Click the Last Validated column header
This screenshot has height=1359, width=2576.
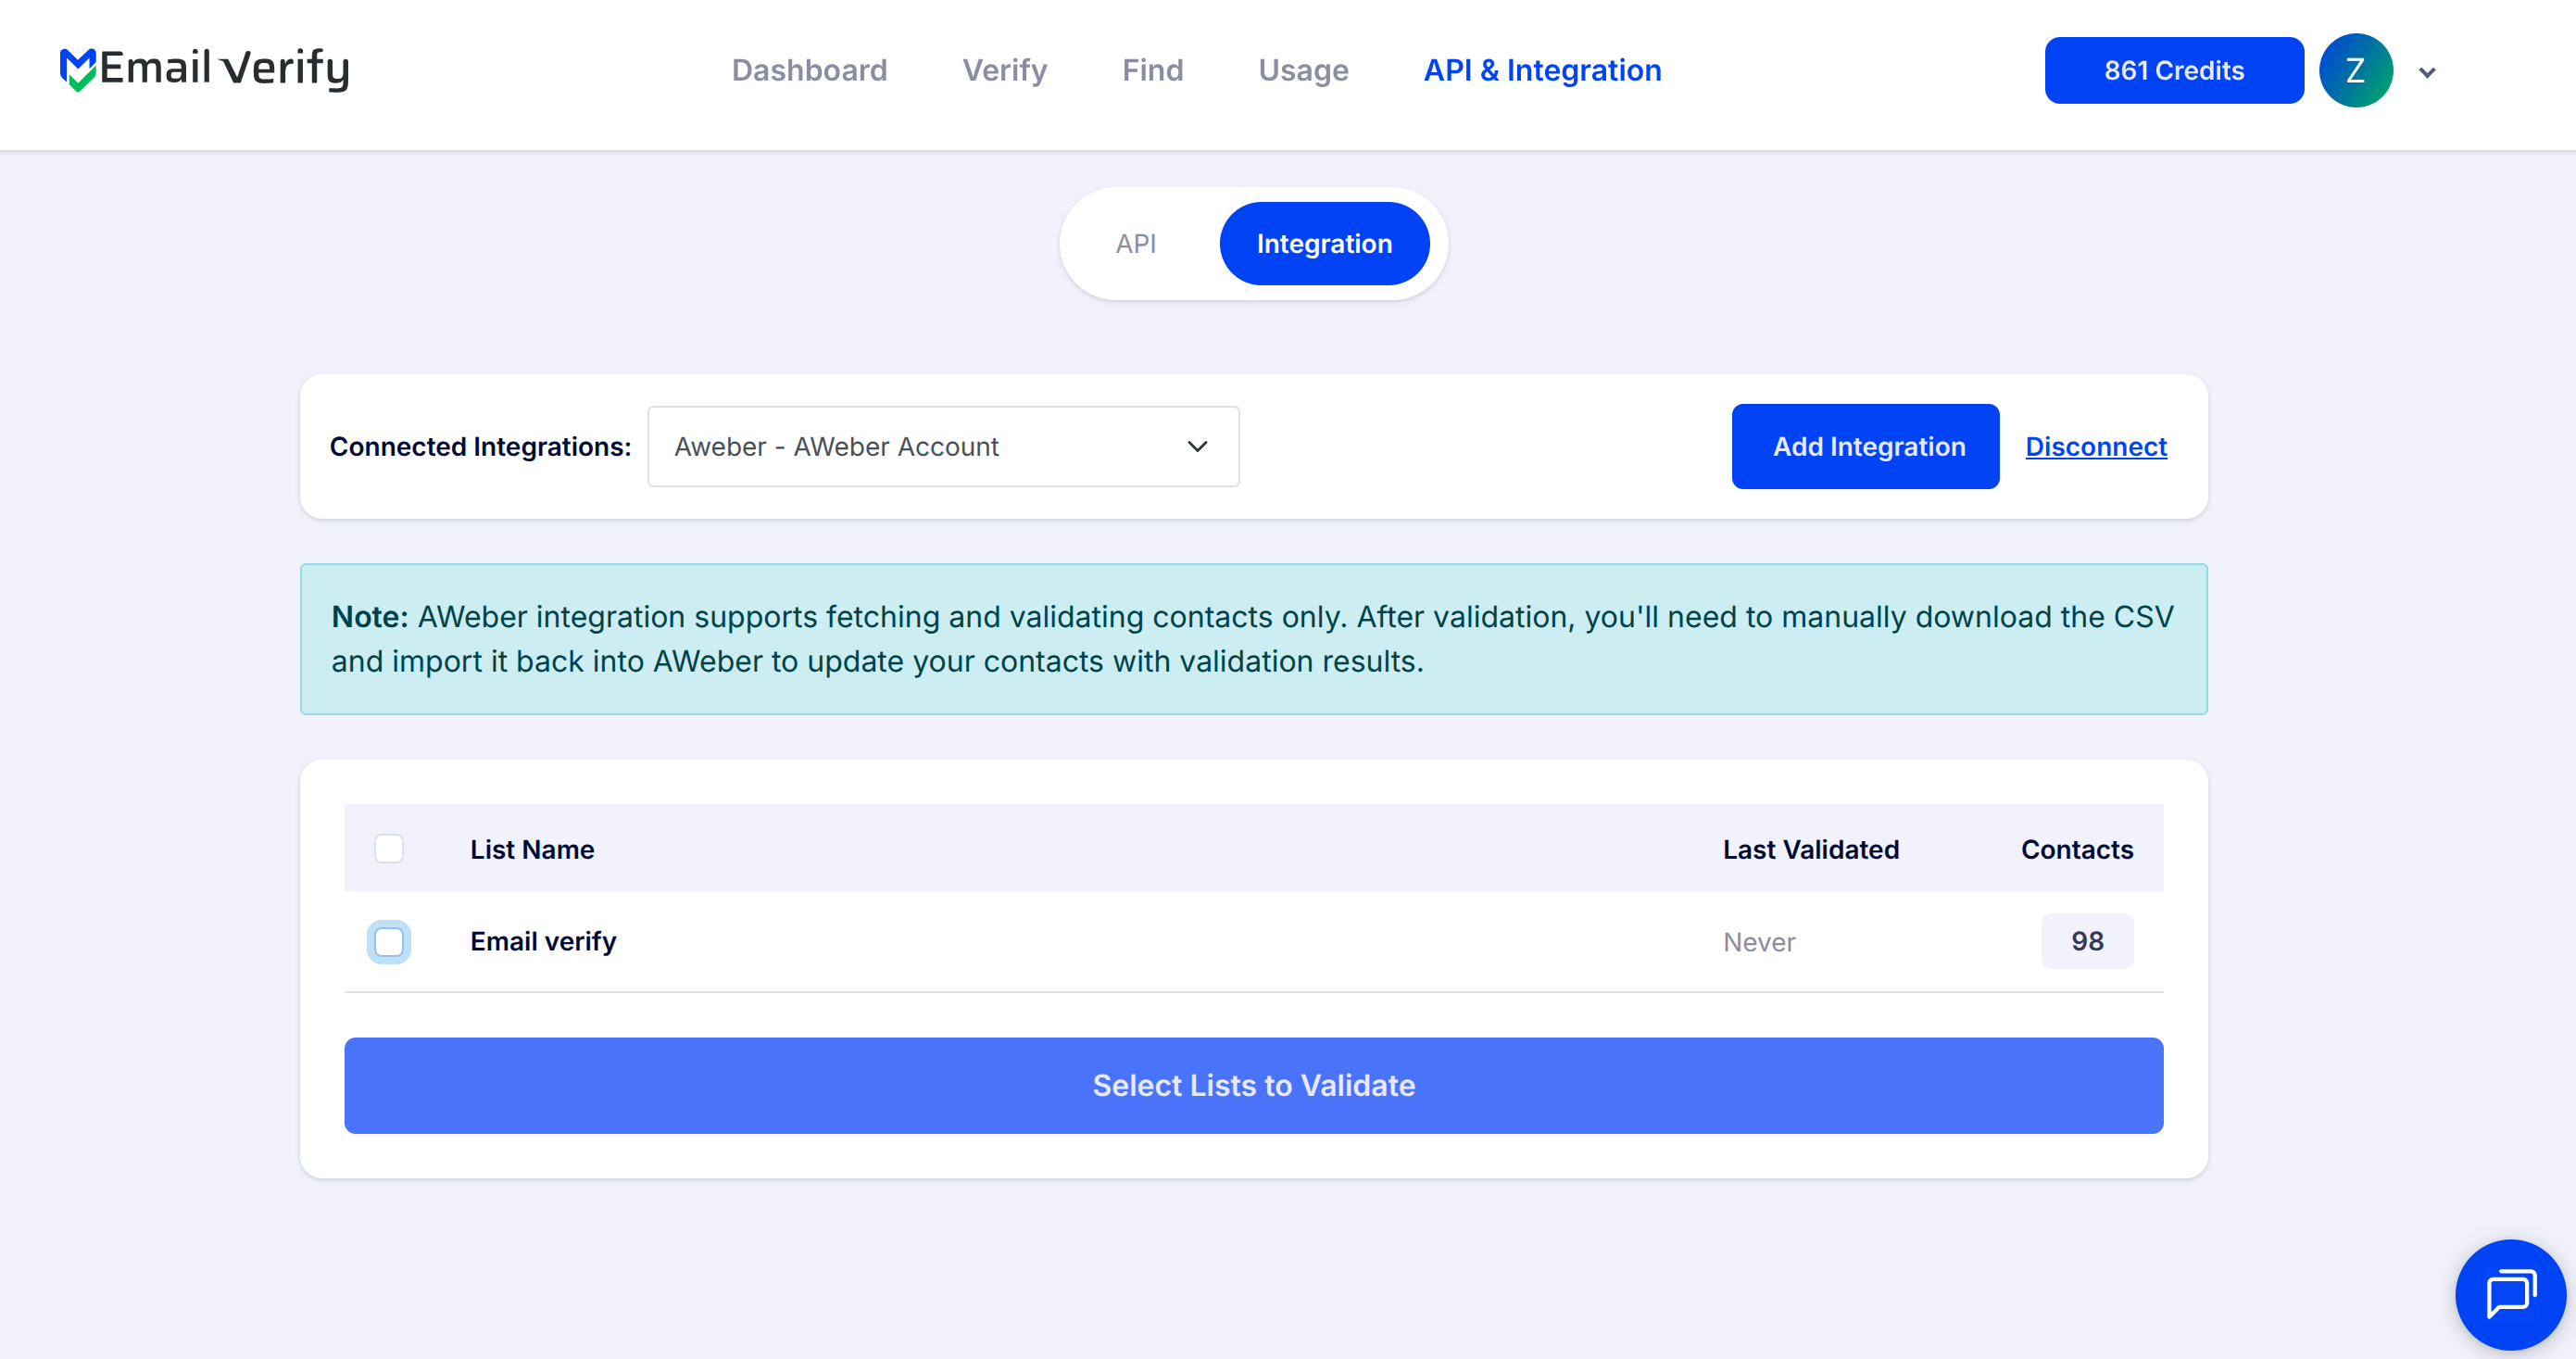(x=1810, y=849)
